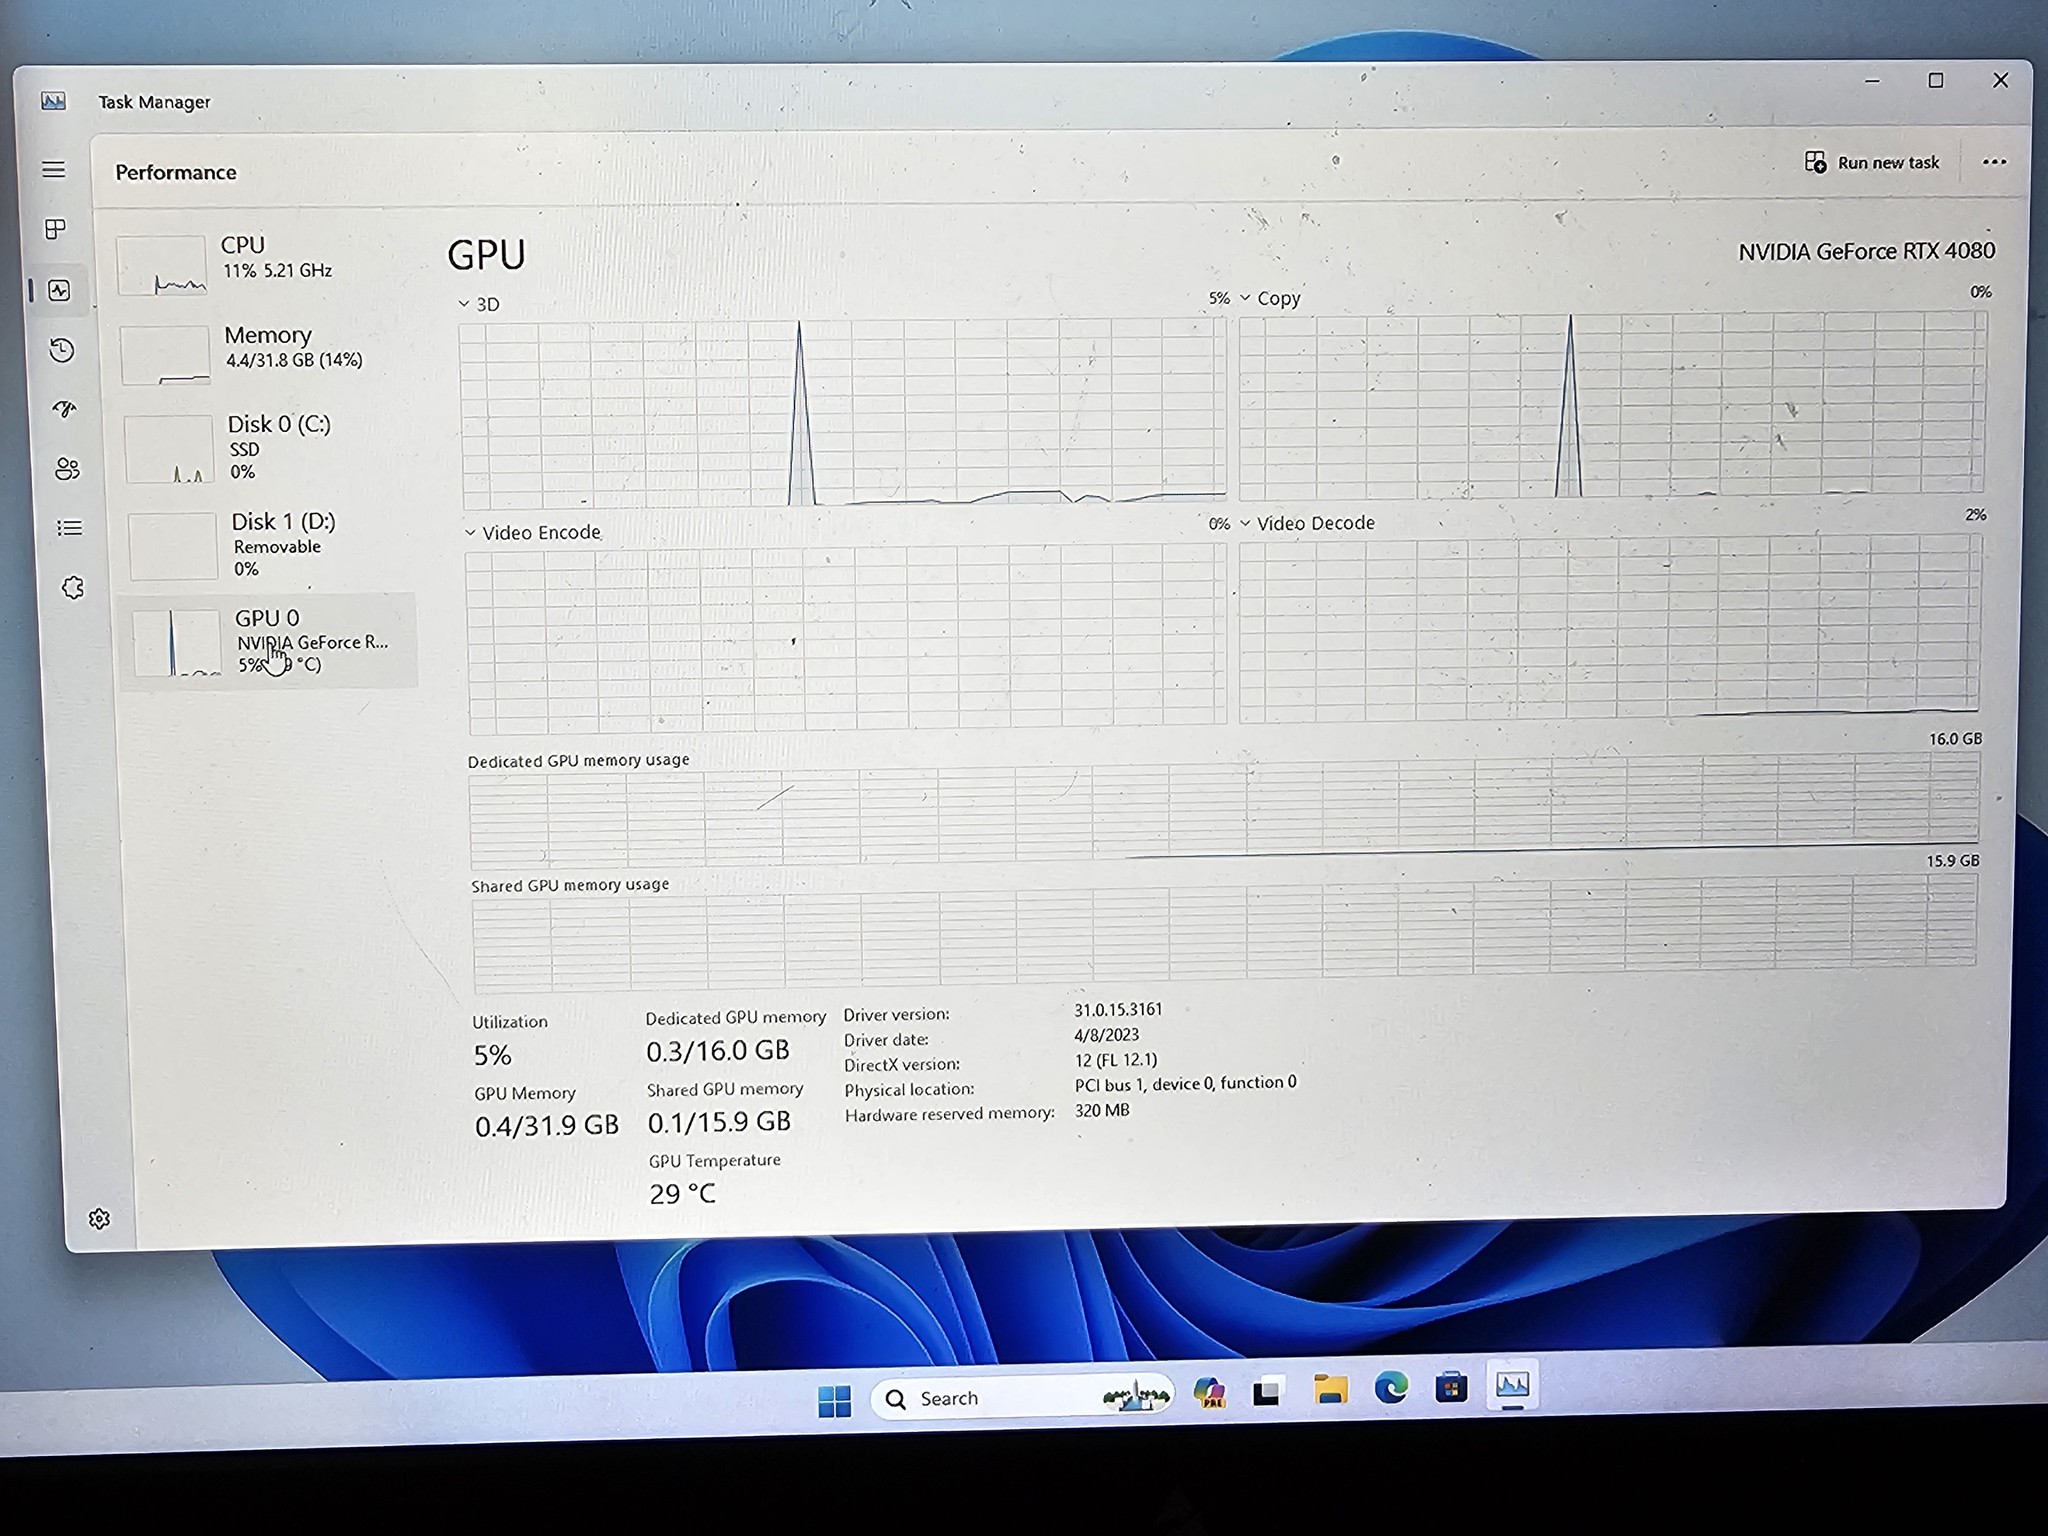Open the Services sidebar icon

pyautogui.click(x=73, y=588)
